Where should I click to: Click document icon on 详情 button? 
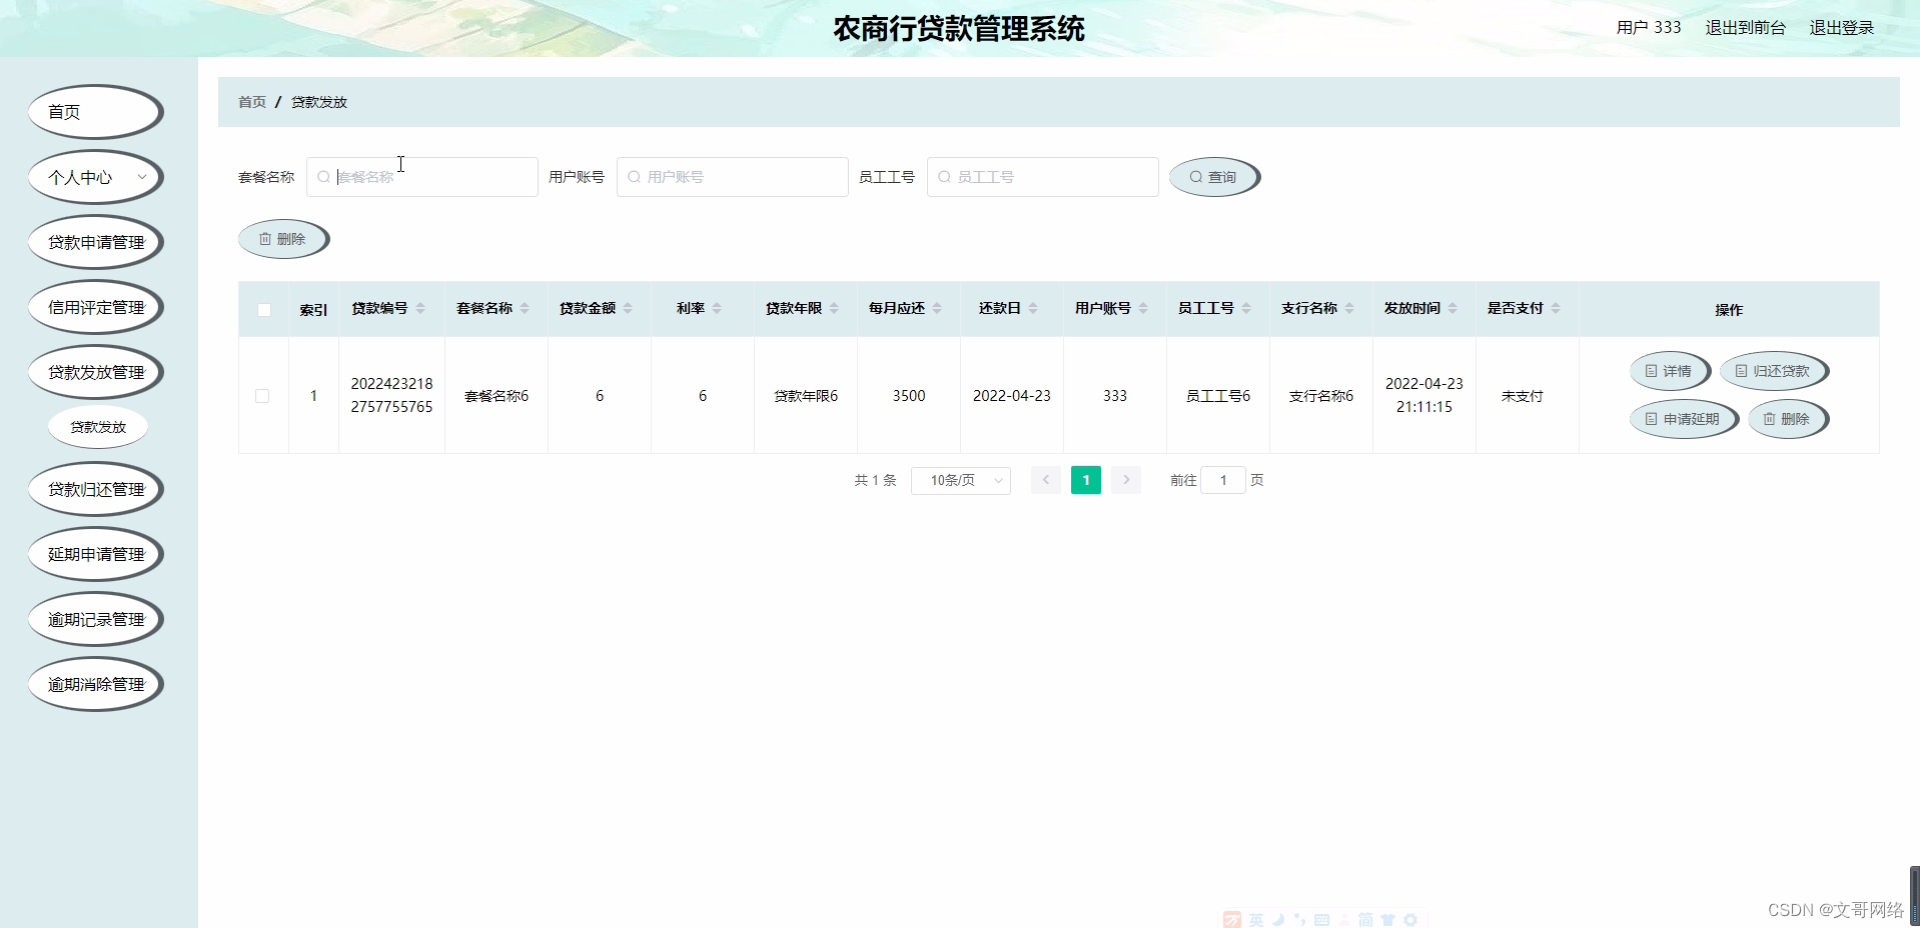1650,371
